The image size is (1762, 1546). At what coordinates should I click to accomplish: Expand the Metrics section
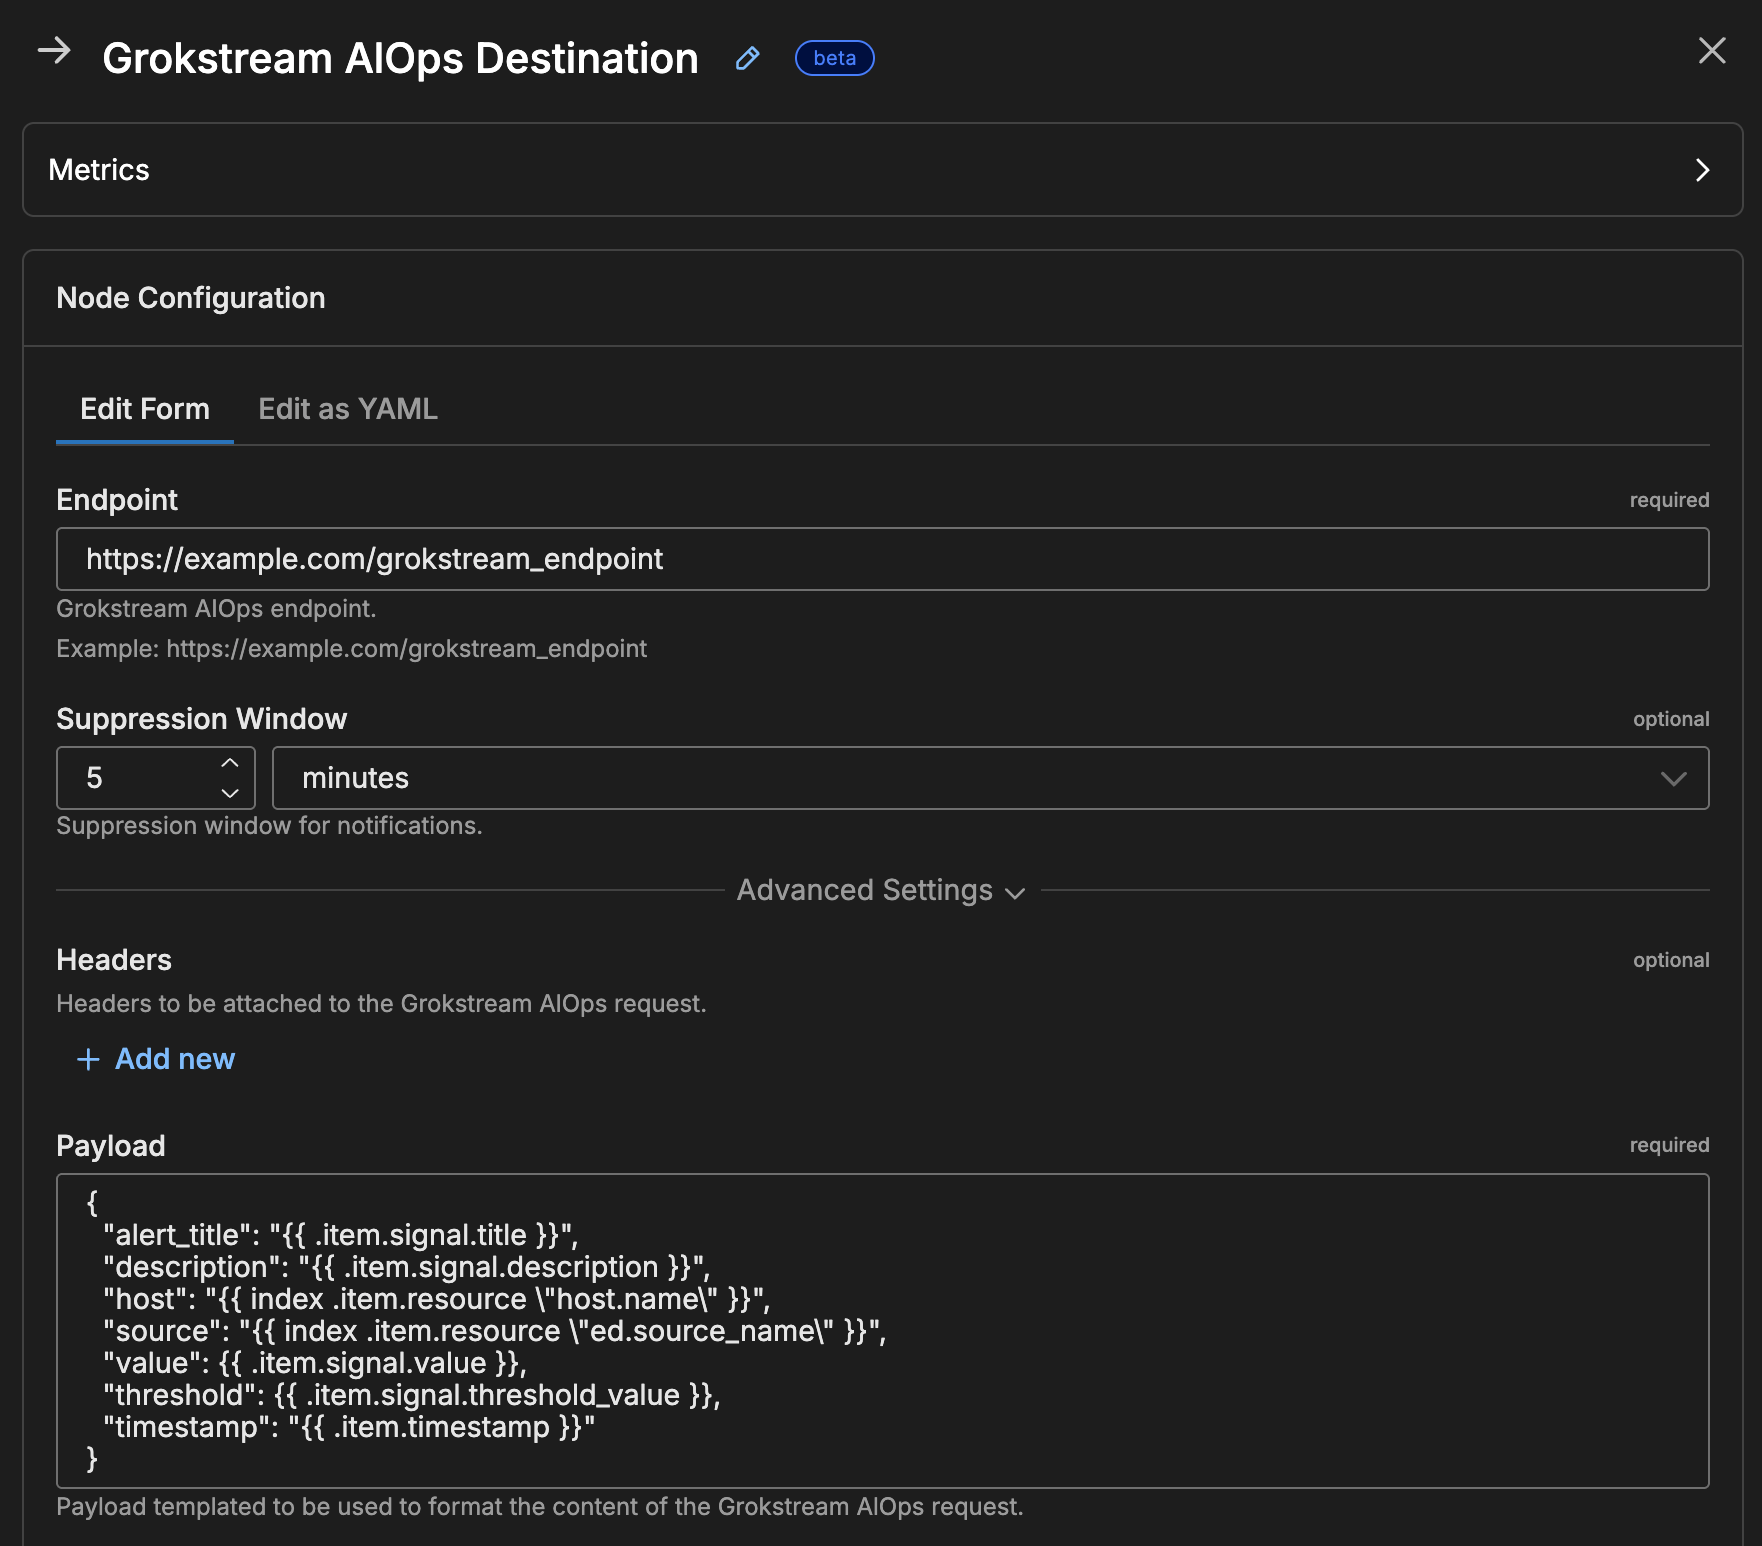880,170
